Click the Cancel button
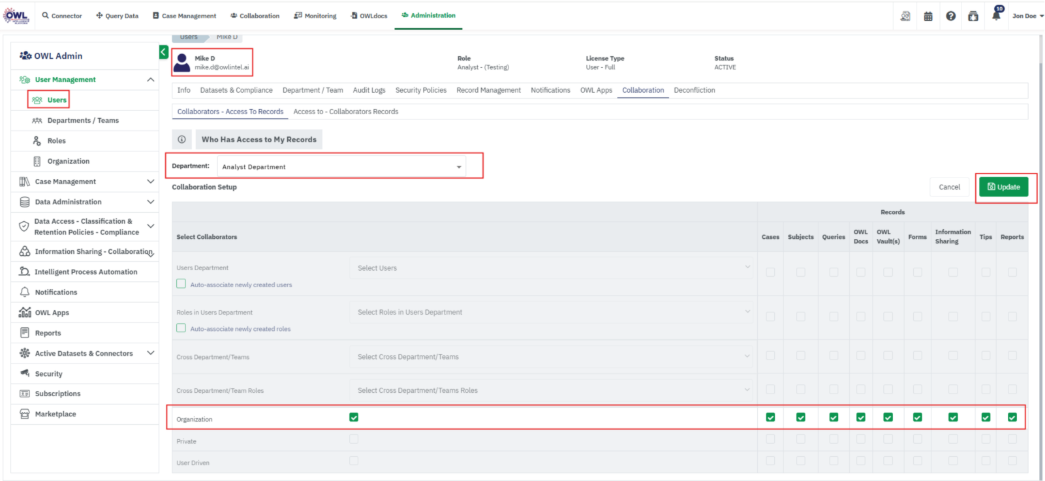 point(949,187)
